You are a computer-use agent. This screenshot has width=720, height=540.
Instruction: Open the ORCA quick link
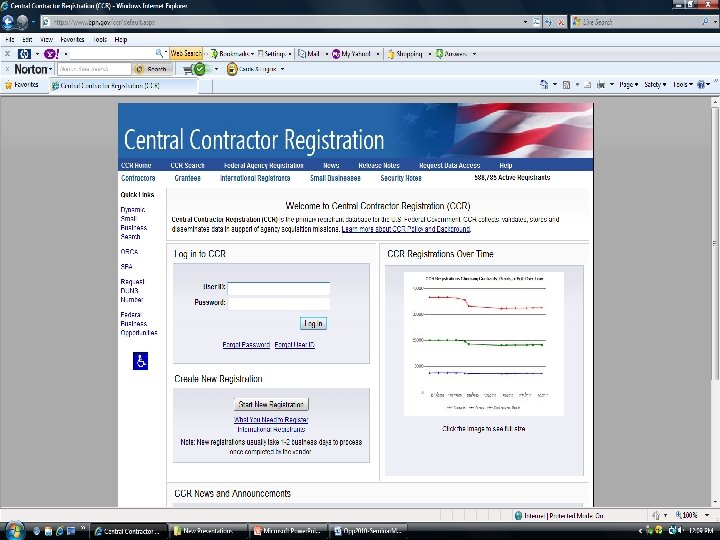pyautogui.click(x=129, y=252)
